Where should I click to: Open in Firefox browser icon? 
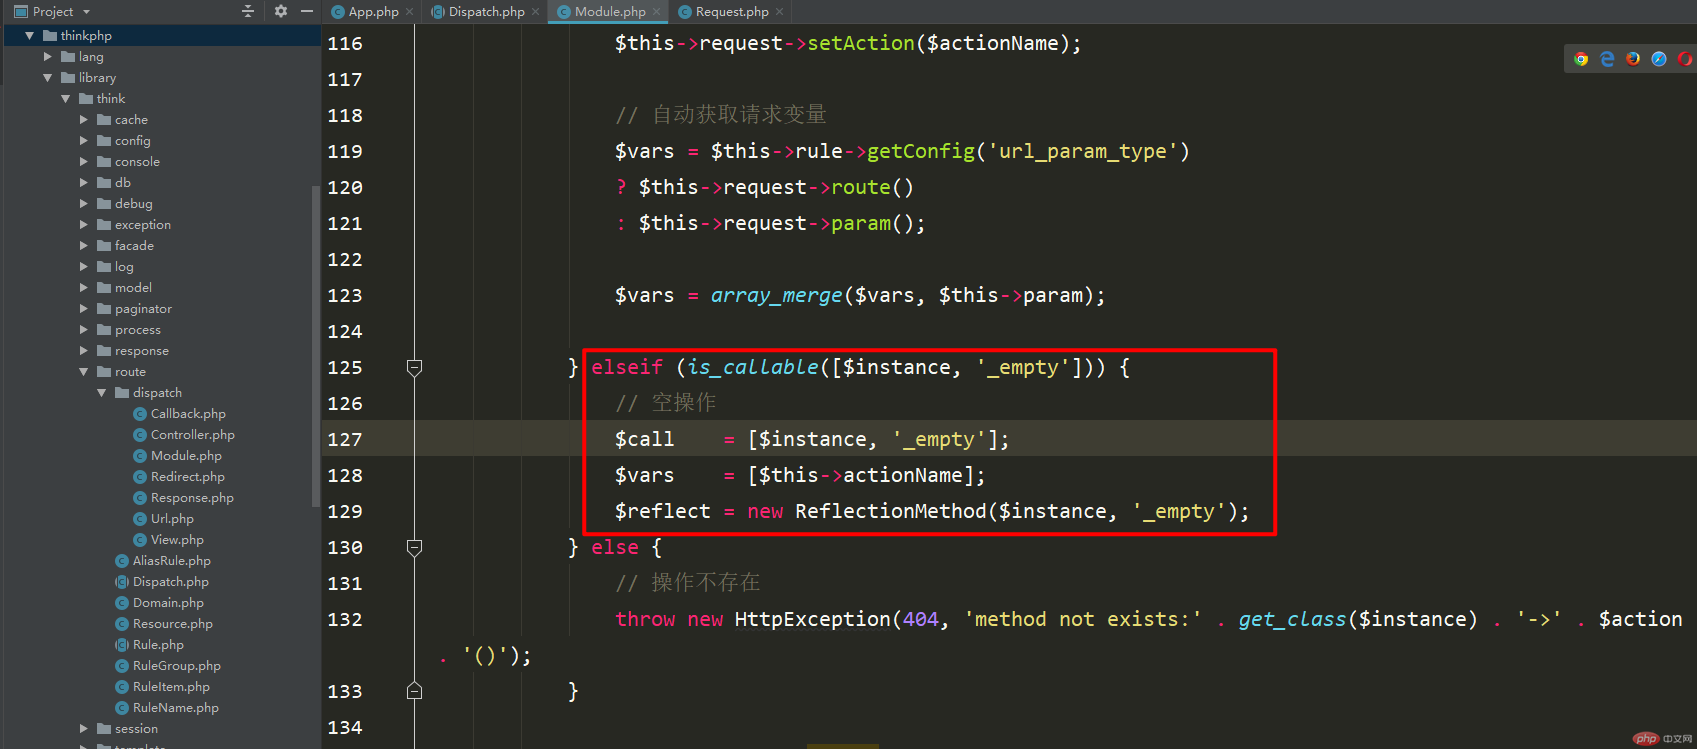[x=1633, y=59]
